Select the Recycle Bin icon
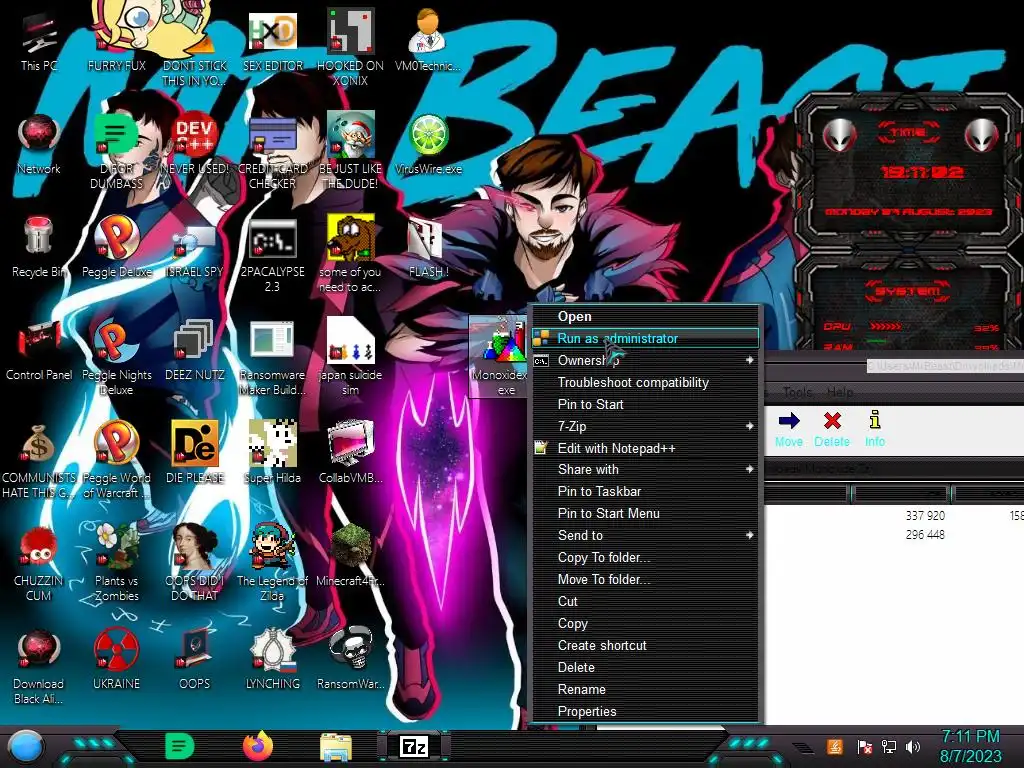Viewport: 1024px width, 768px height. pos(39,247)
